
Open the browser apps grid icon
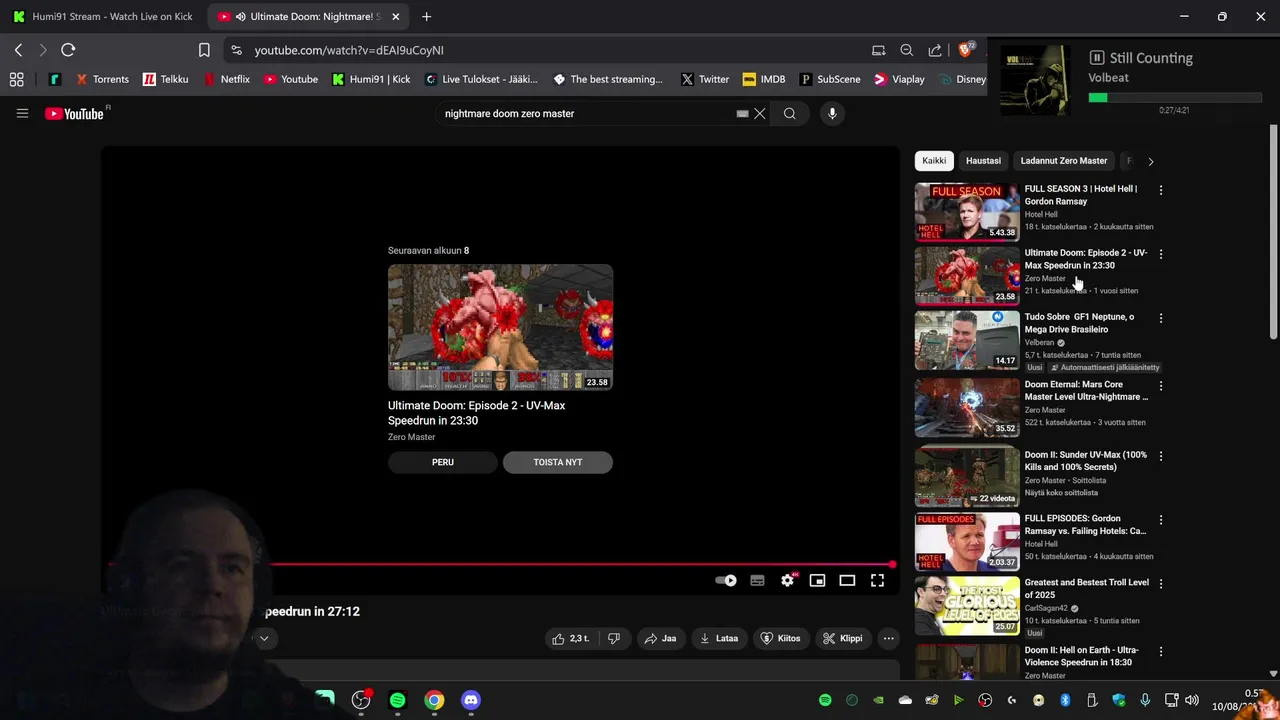16,79
